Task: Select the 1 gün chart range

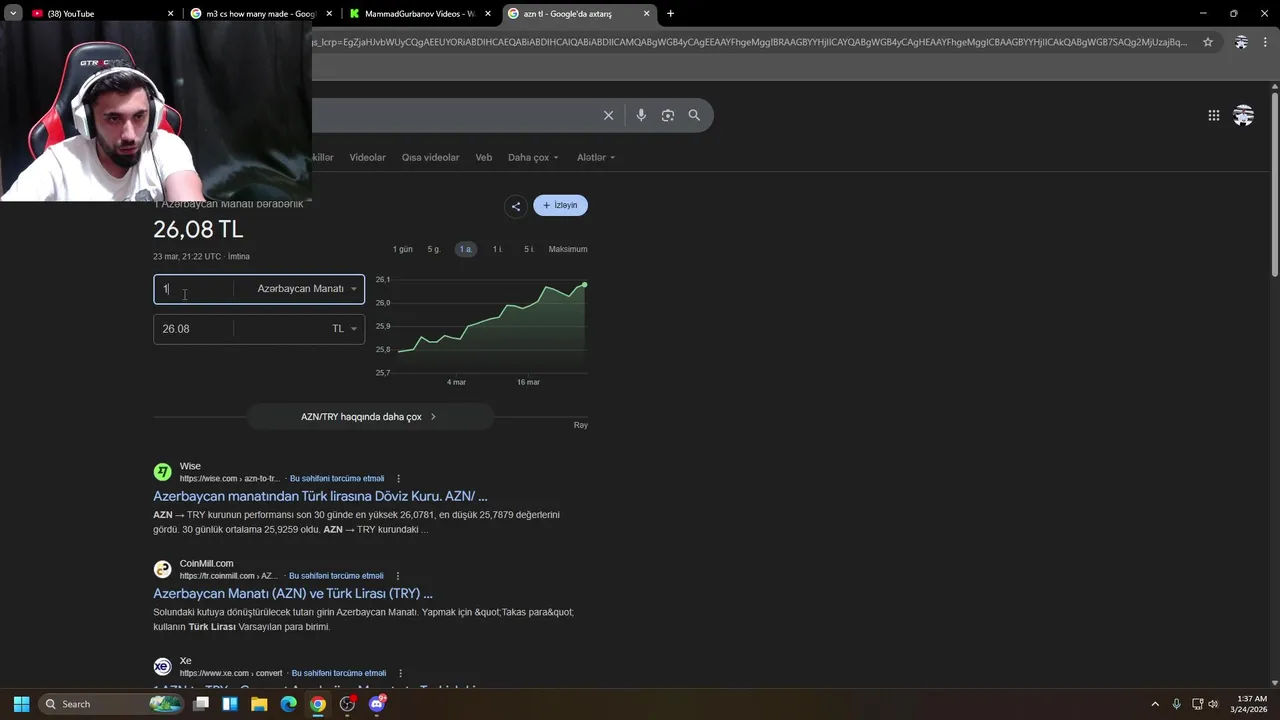Action: coord(403,249)
